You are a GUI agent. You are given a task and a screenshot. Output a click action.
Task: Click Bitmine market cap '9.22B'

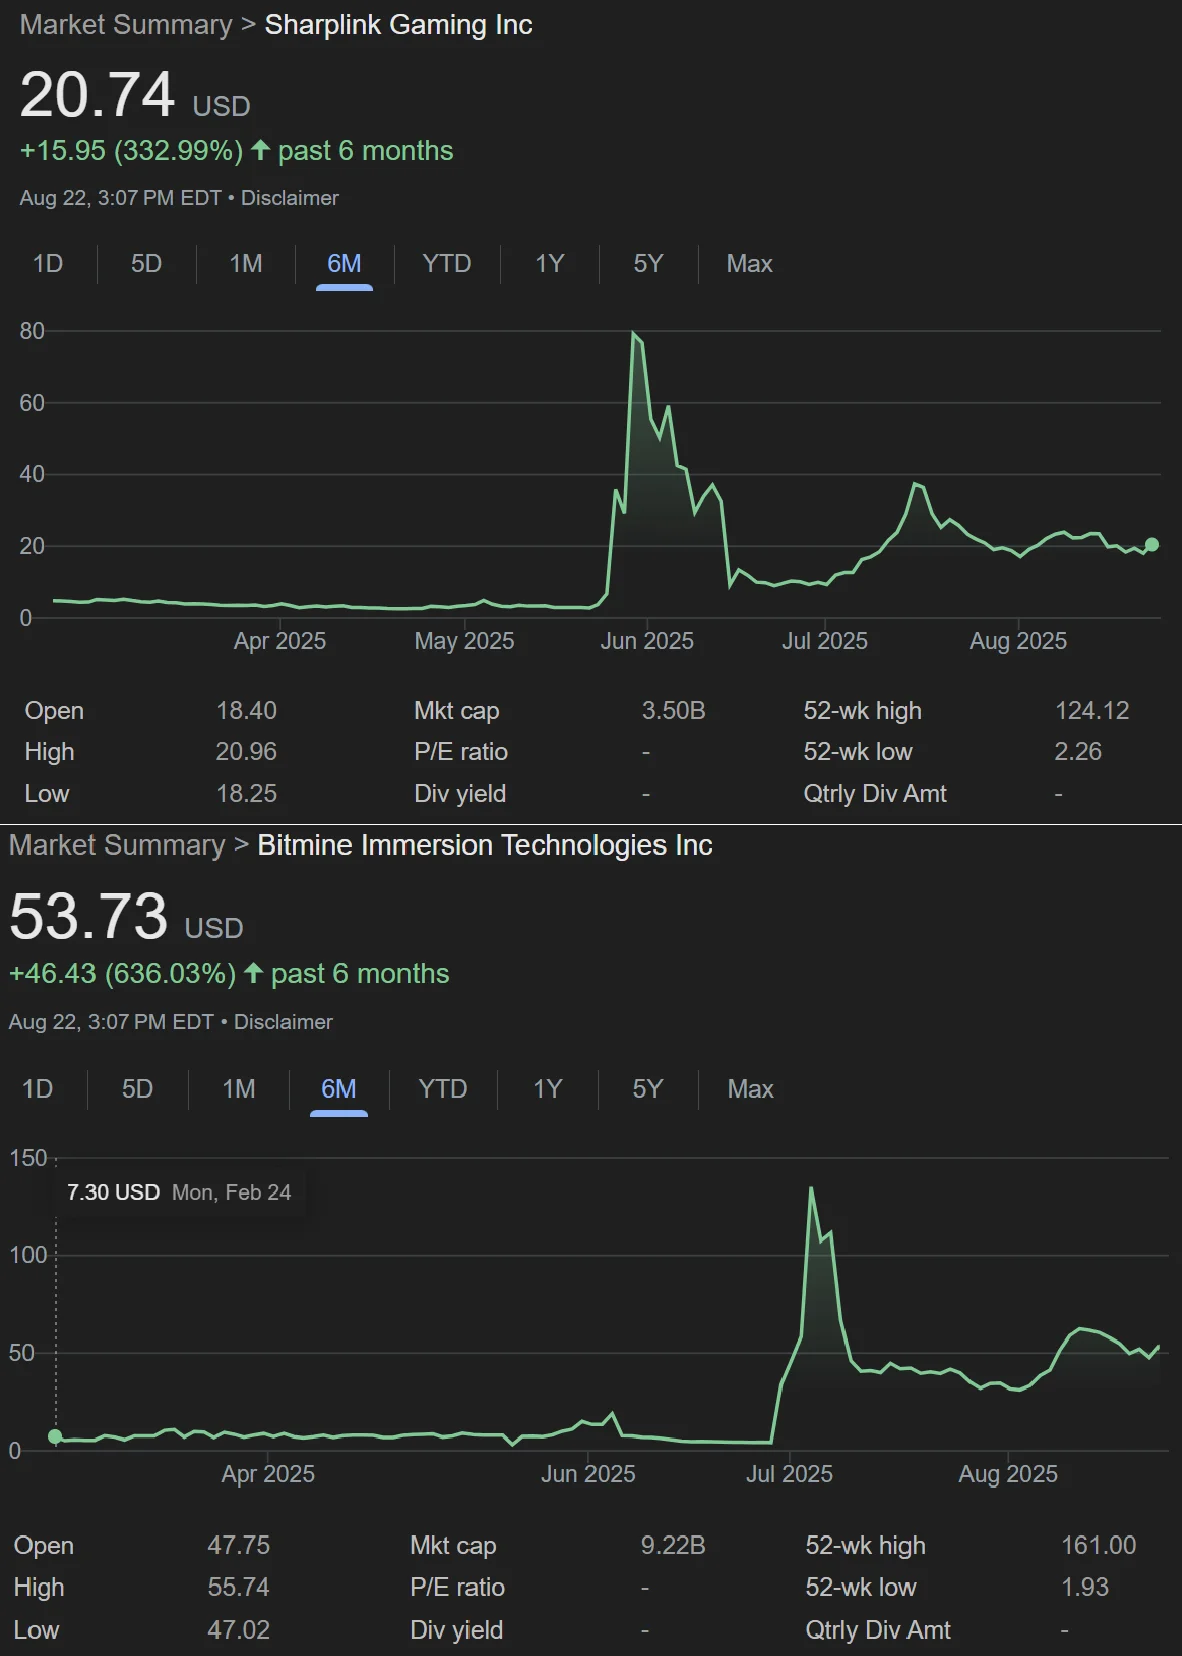(673, 1545)
